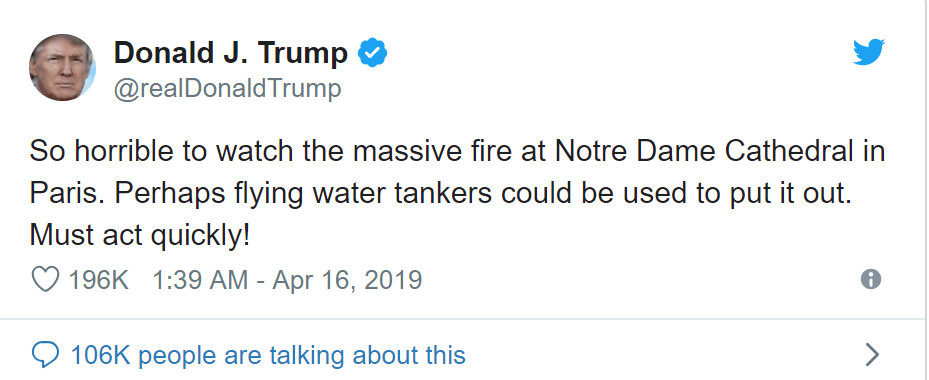Click the blue verified checkmark badge
The width and height of the screenshot is (929, 380).
(x=373, y=53)
